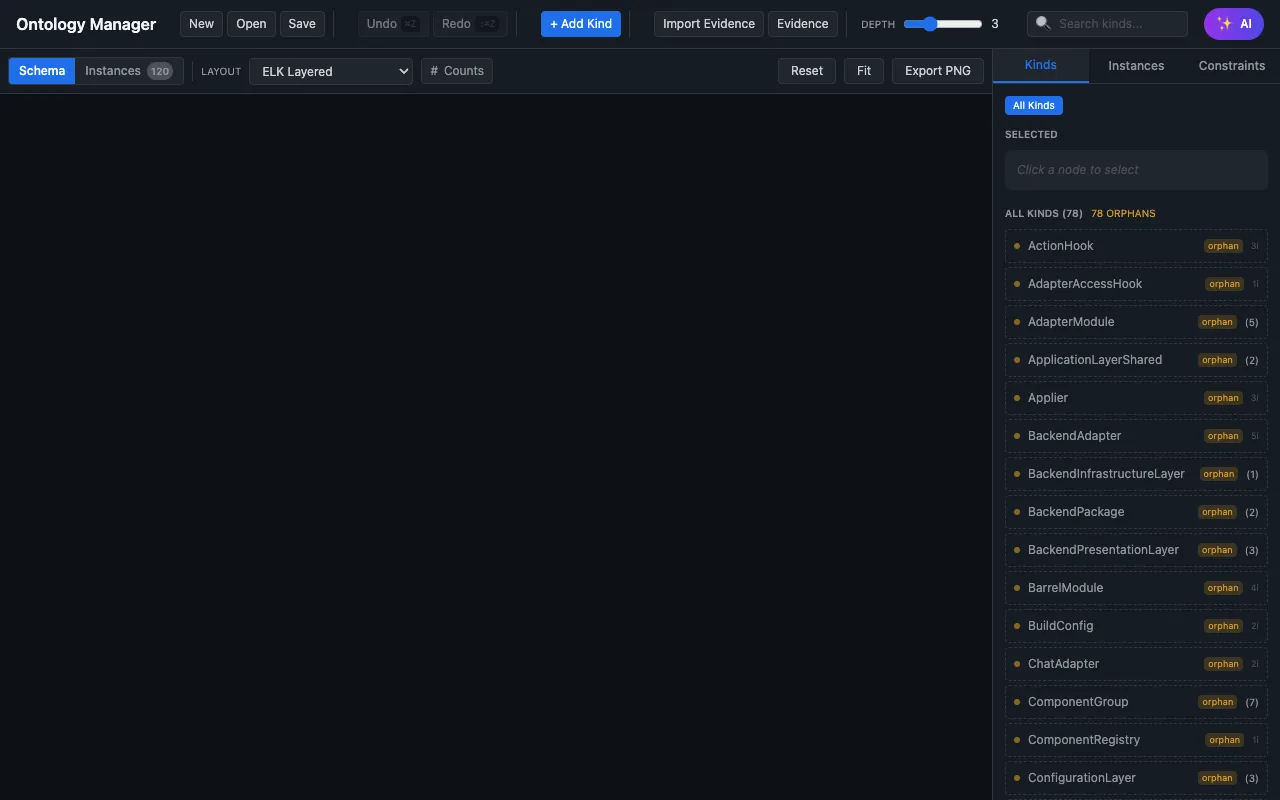Click the search magnifier icon
The image size is (1280, 800).
(x=1044, y=24)
